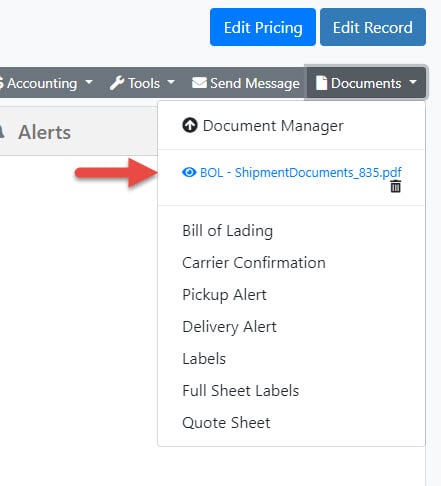Screen dimensions: 441x486
Task: Choose Full Sheet Labels option
Action: tap(241, 391)
